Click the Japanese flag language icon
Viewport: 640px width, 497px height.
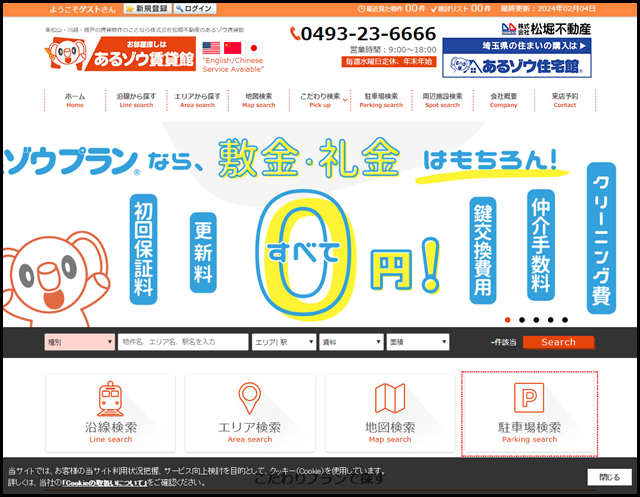[x=253, y=48]
